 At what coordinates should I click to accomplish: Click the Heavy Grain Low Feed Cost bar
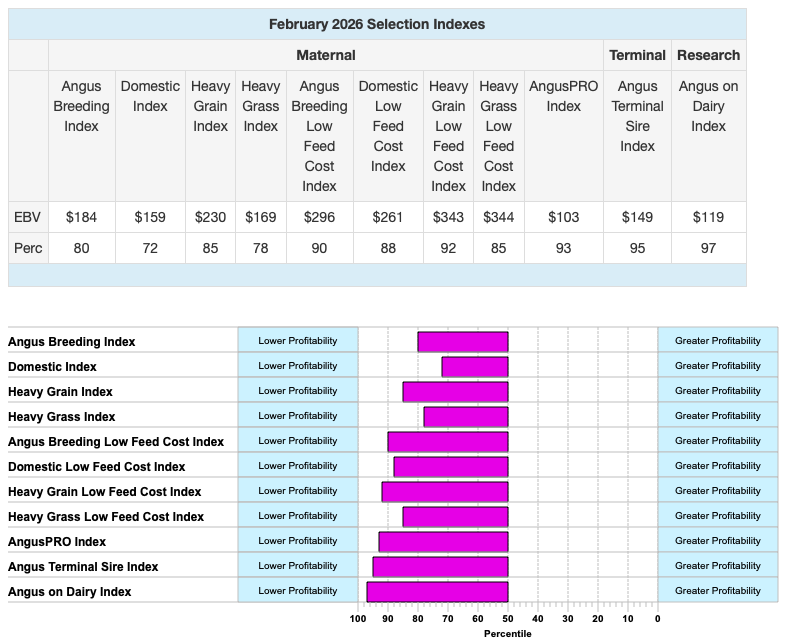(x=445, y=492)
